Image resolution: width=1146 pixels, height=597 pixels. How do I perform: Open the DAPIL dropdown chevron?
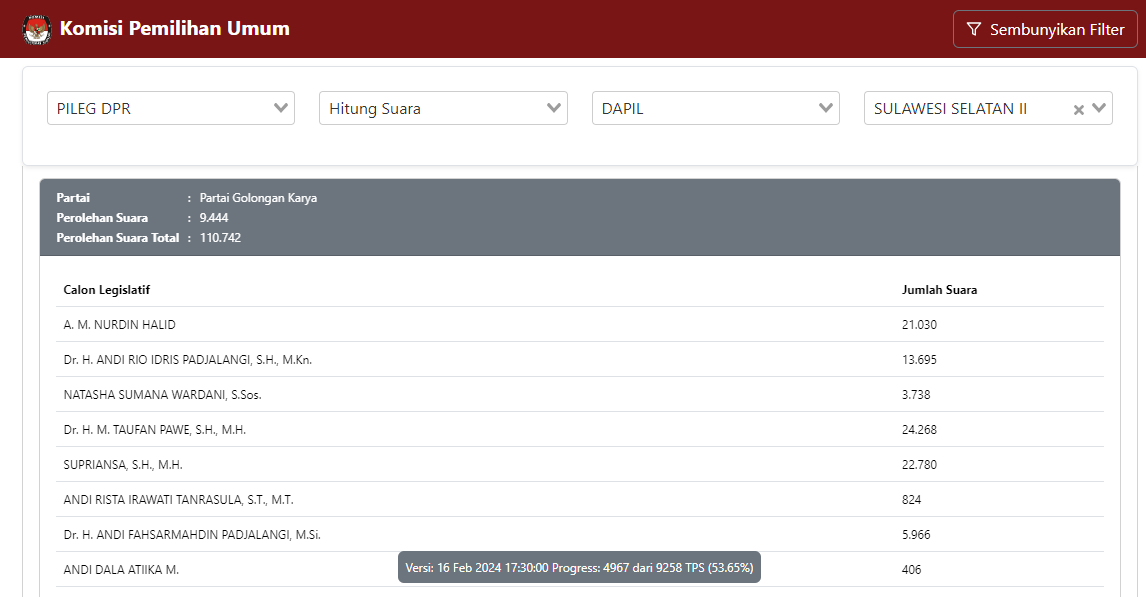(826, 108)
